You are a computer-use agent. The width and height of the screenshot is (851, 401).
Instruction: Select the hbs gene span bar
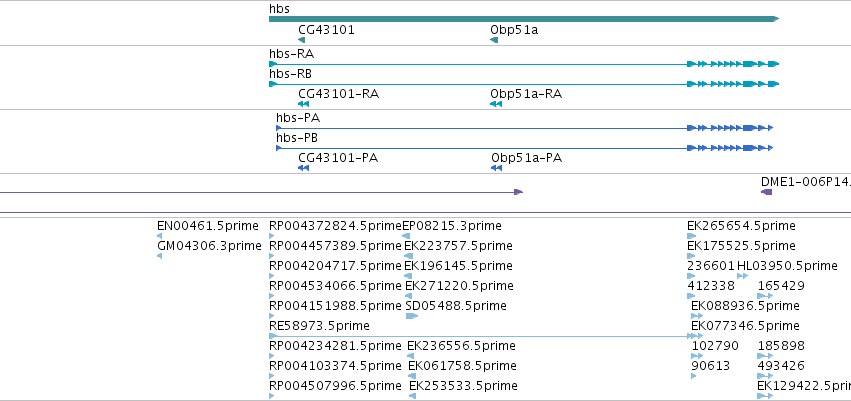(524, 19)
